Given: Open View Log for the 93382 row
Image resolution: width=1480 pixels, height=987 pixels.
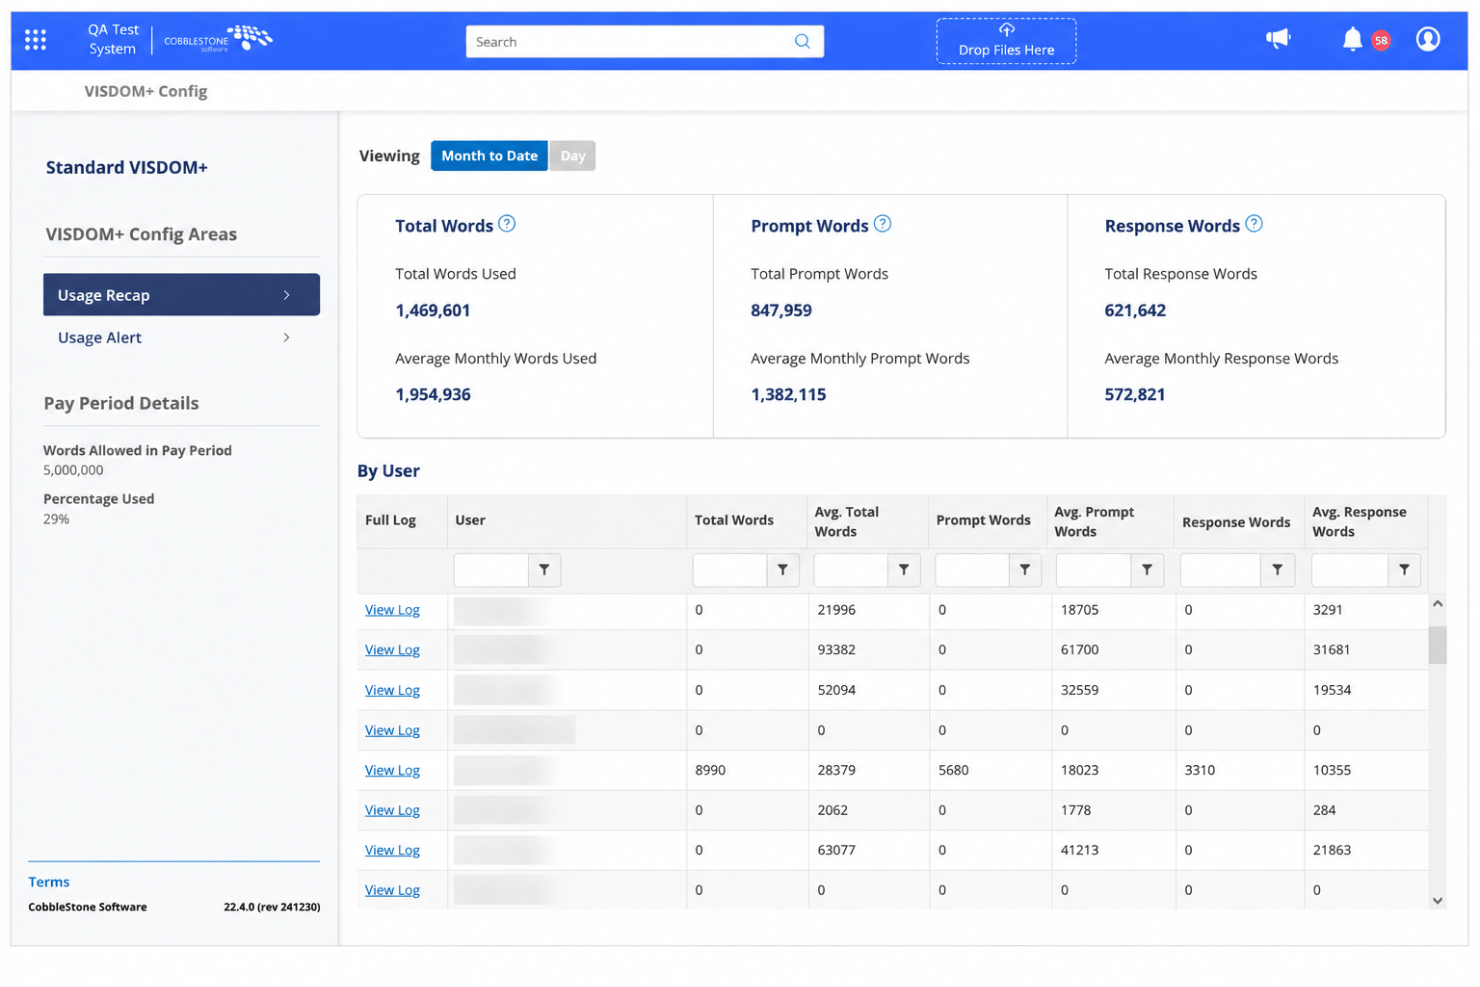Looking at the screenshot, I should [392, 650].
